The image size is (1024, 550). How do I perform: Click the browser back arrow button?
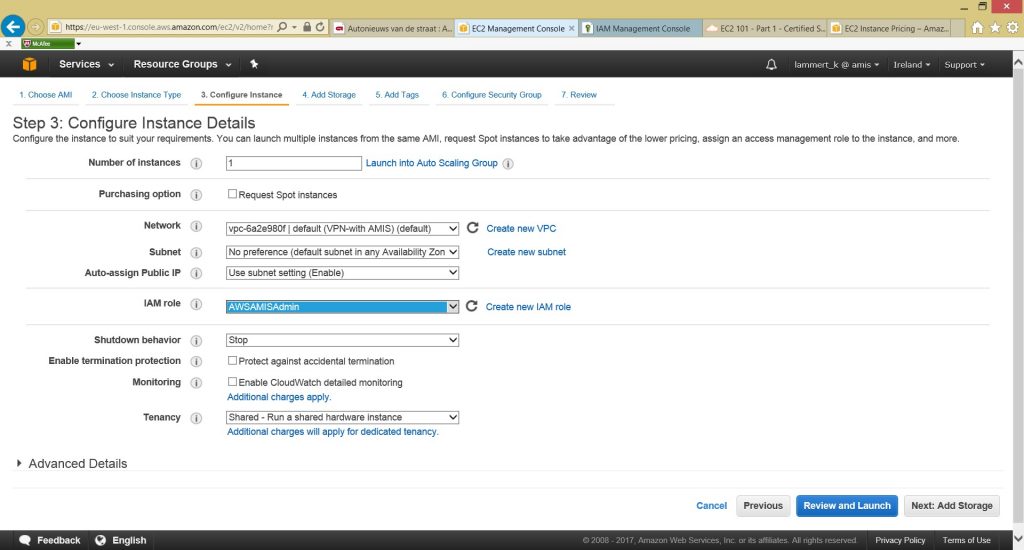(14, 27)
